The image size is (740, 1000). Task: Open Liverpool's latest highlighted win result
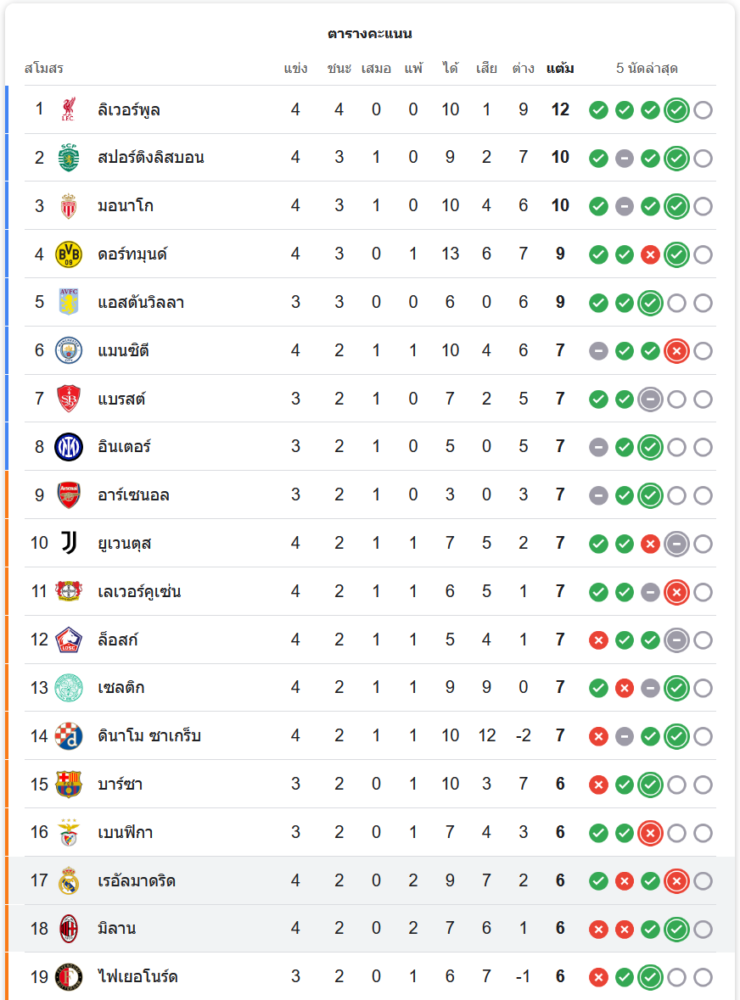tap(676, 110)
